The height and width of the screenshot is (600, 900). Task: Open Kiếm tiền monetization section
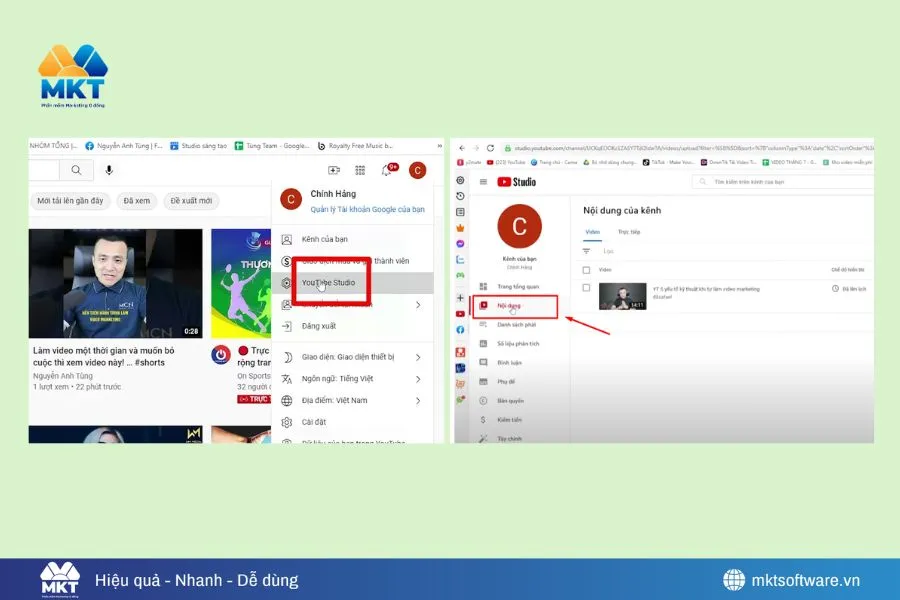point(510,419)
